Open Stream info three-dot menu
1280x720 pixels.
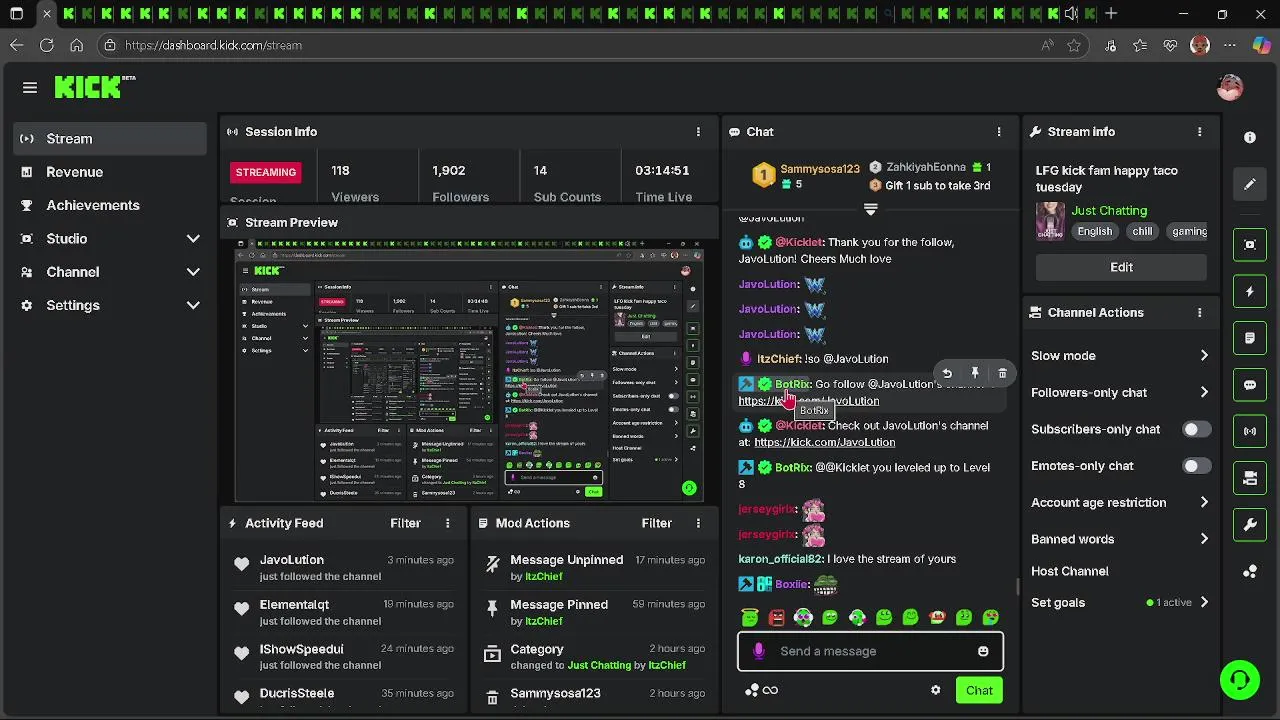click(1199, 132)
